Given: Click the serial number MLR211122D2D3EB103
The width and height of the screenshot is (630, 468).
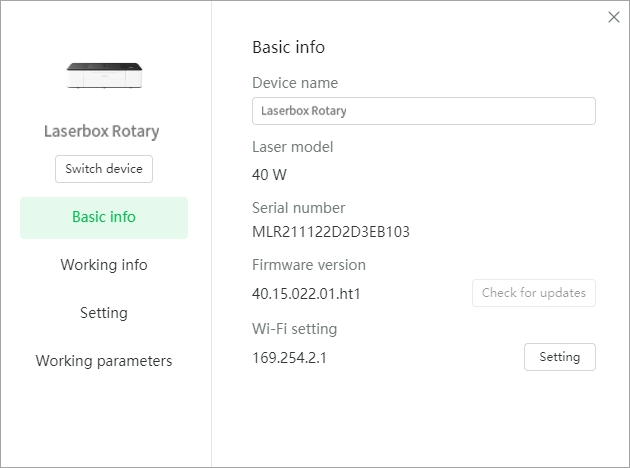Looking at the screenshot, I should point(331,232).
